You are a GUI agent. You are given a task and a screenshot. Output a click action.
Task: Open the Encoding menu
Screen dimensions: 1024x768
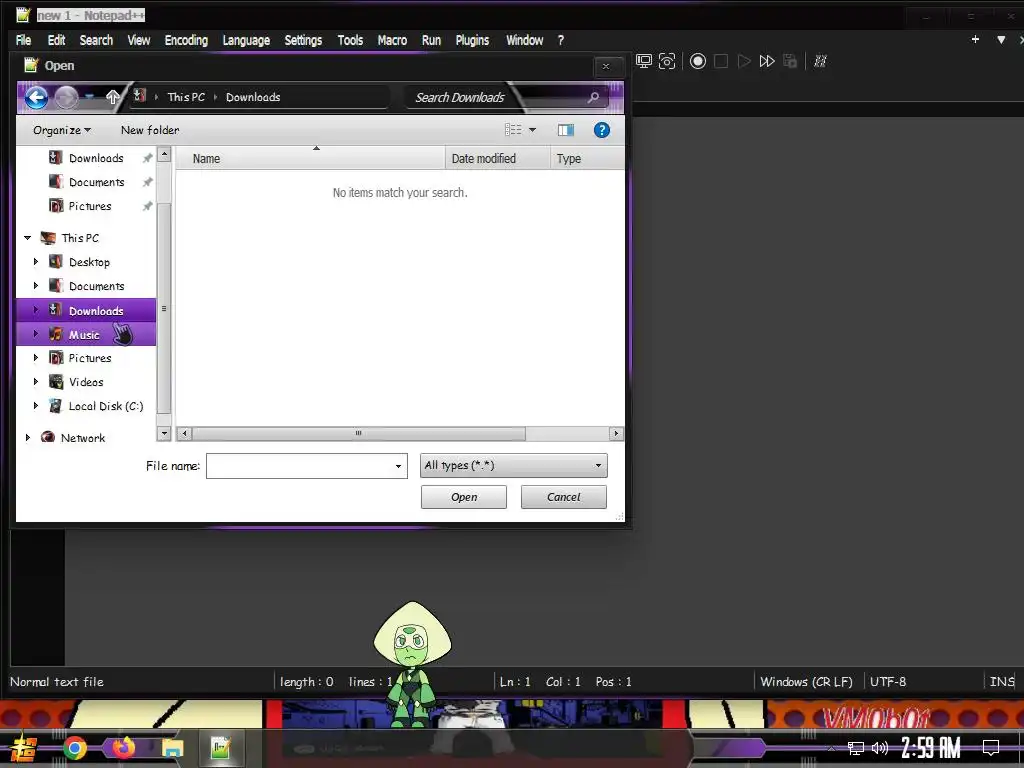pos(186,40)
